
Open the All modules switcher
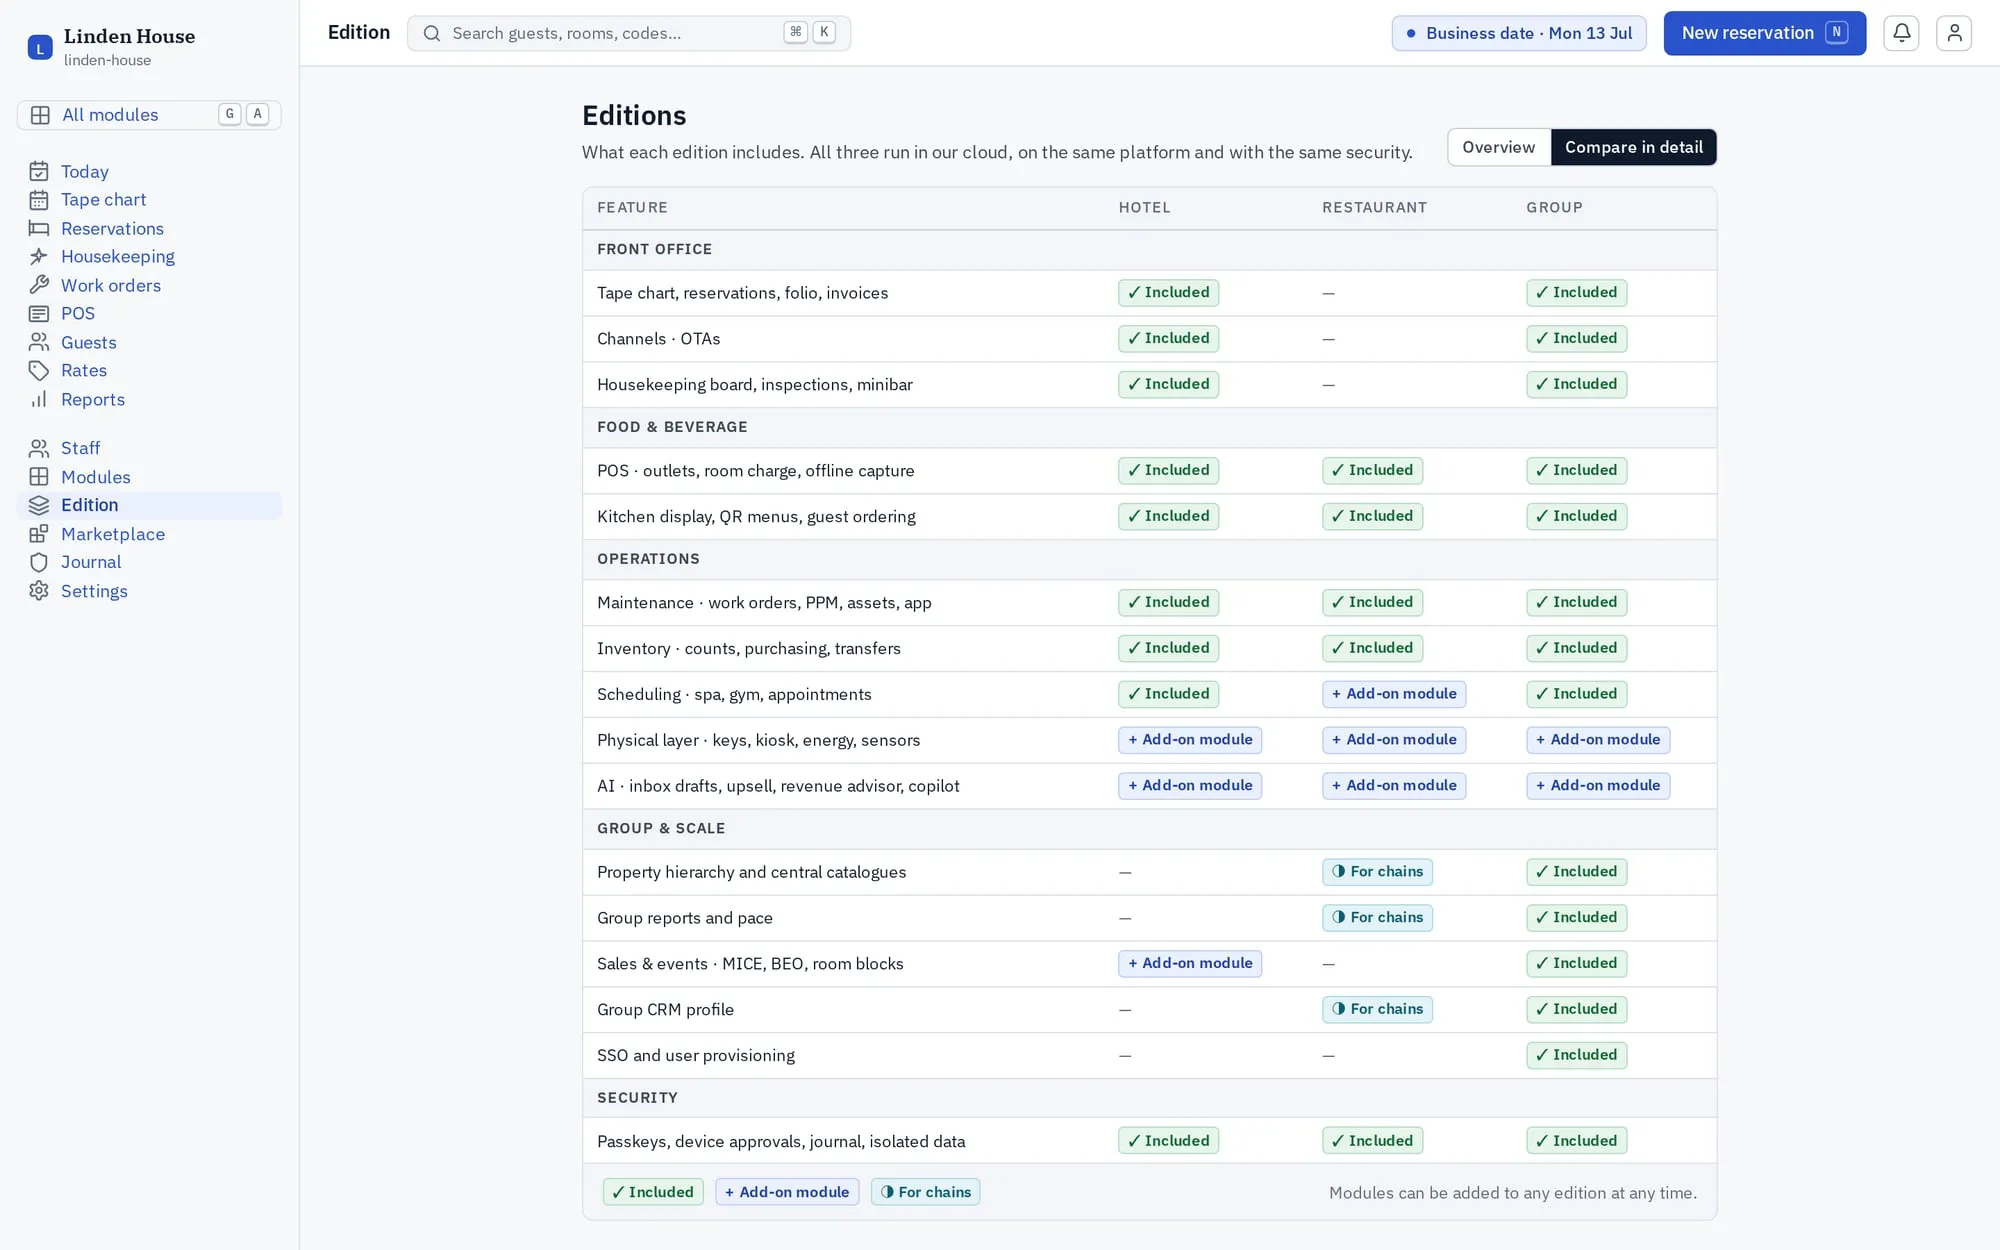pyautogui.click(x=149, y=115)
